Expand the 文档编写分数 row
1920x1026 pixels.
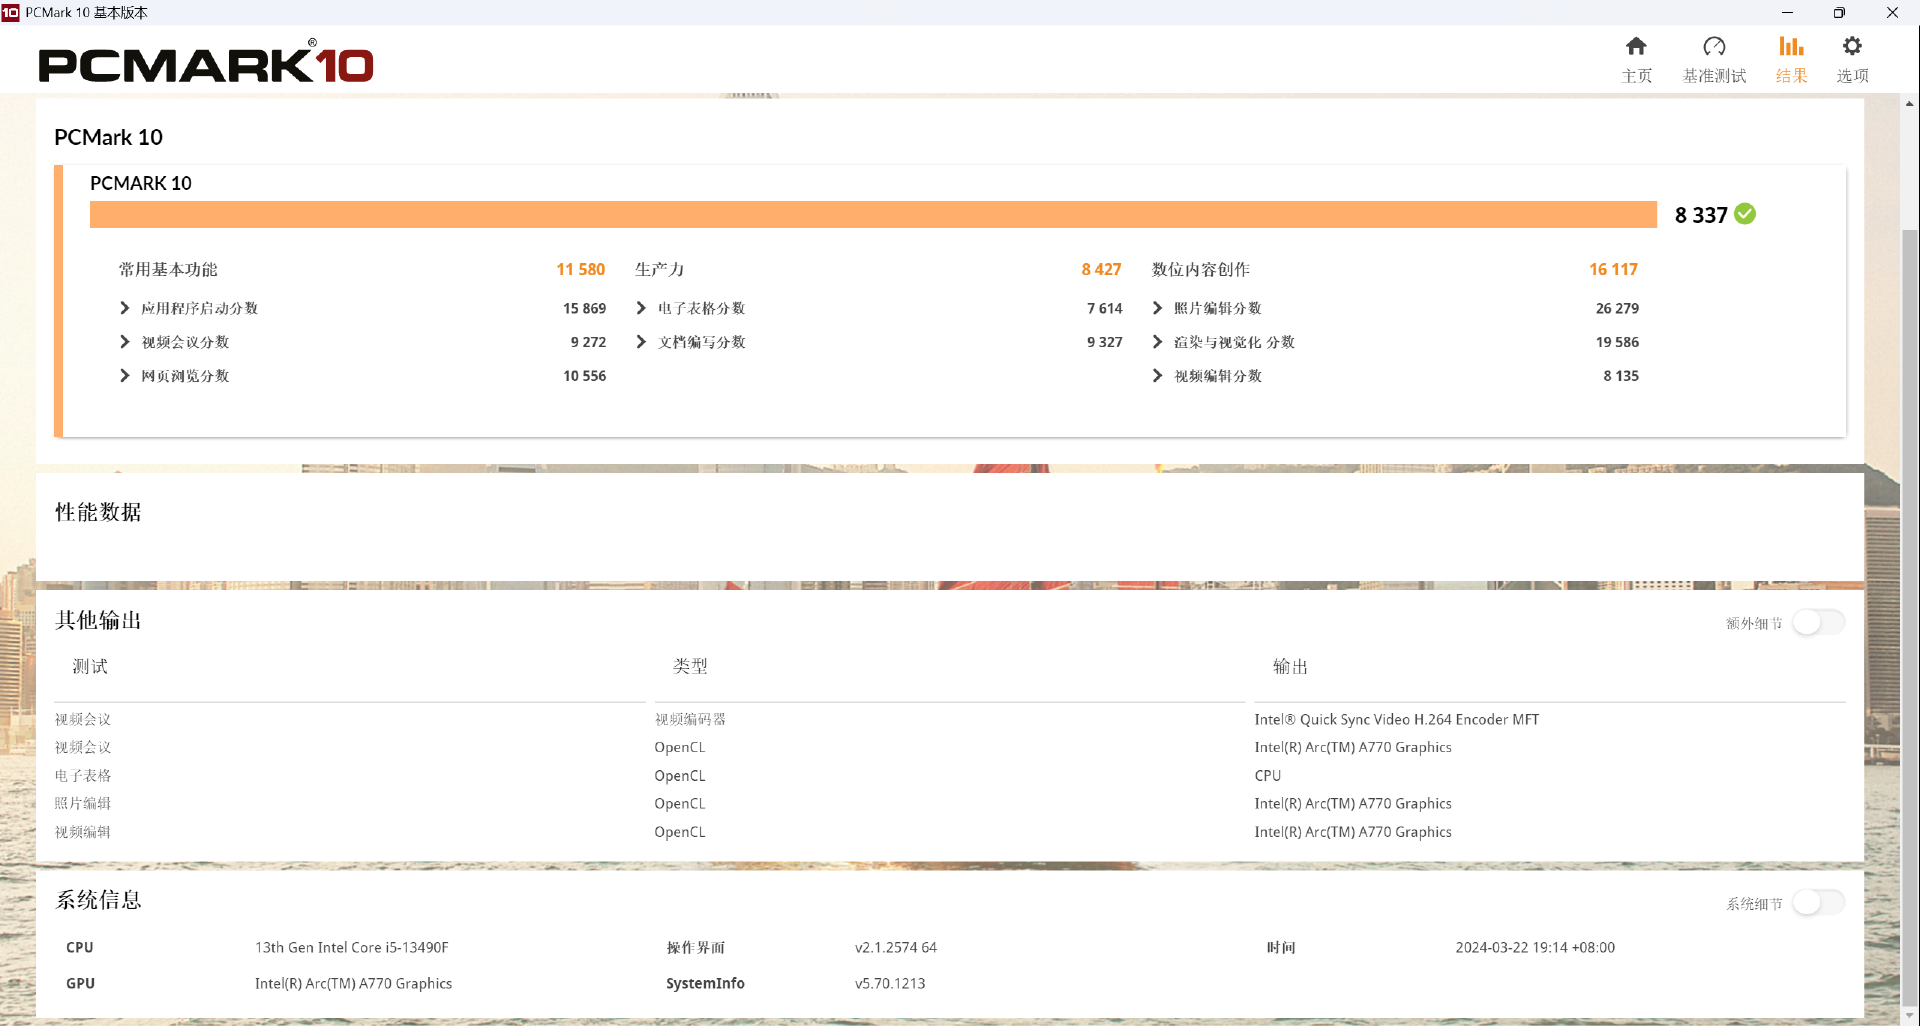point(641,342)
